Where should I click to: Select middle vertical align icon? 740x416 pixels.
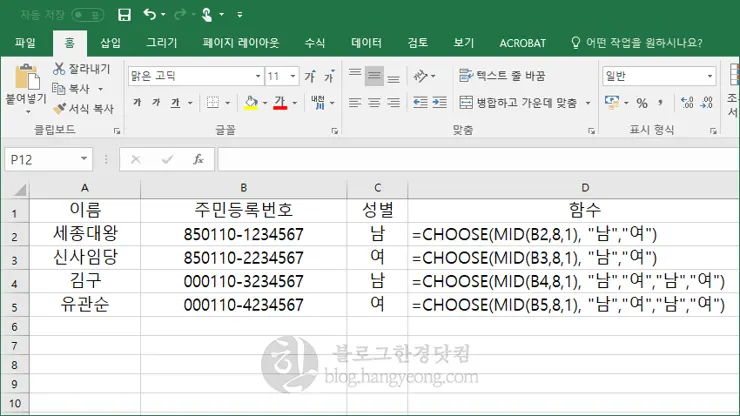click(x=374, y=76)
